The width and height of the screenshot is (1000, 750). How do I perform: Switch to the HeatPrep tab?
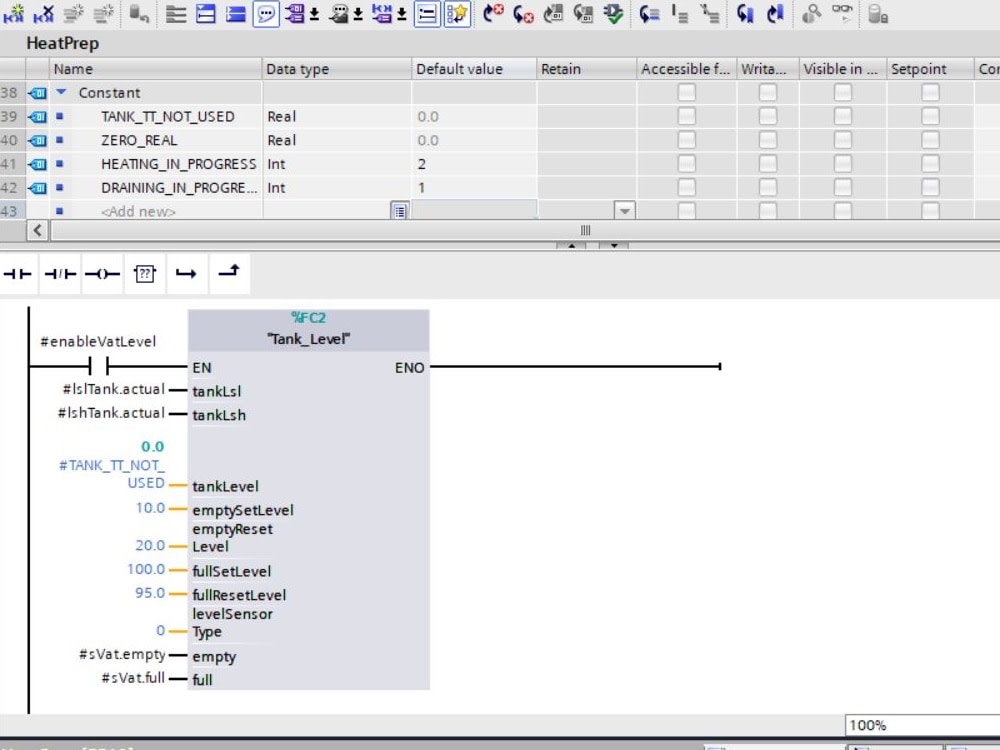coord(62,43)
